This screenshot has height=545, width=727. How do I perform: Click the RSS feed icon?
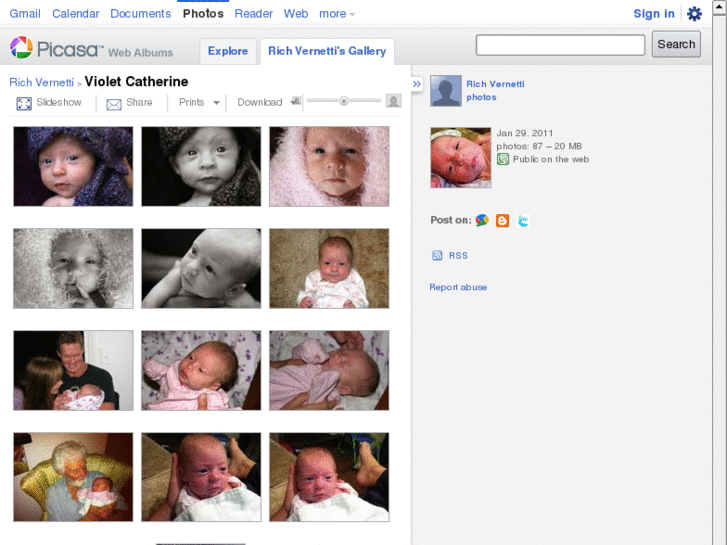(x=437, y=256)
